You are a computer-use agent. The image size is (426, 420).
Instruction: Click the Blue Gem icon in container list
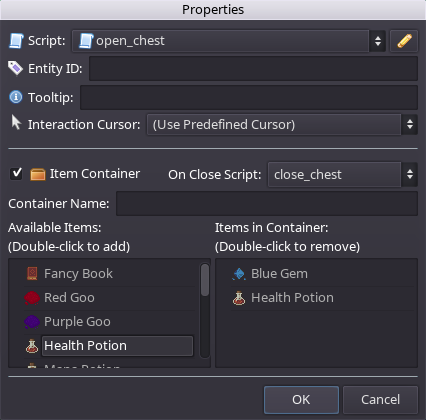239,274
